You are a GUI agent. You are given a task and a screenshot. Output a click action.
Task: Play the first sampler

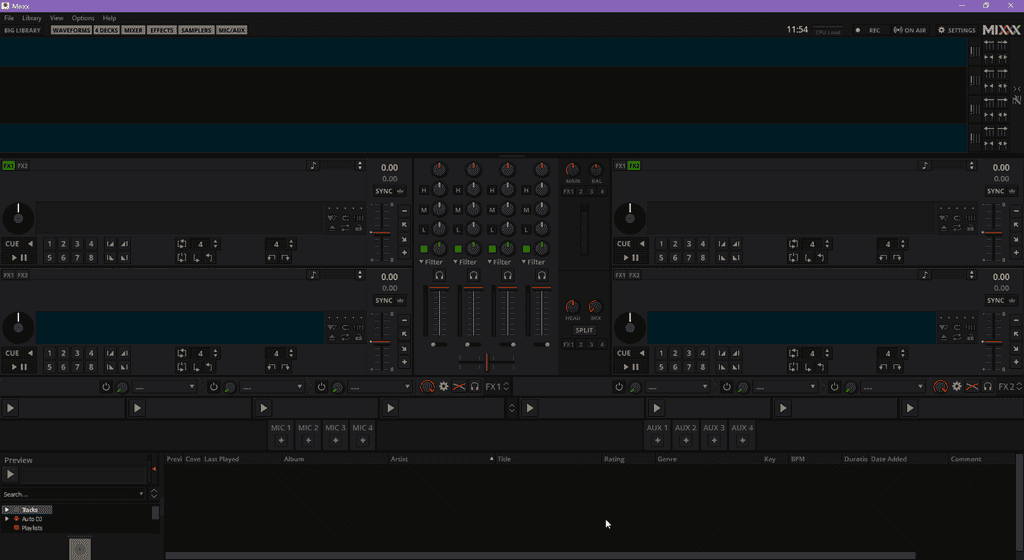[x=10, y=408]
